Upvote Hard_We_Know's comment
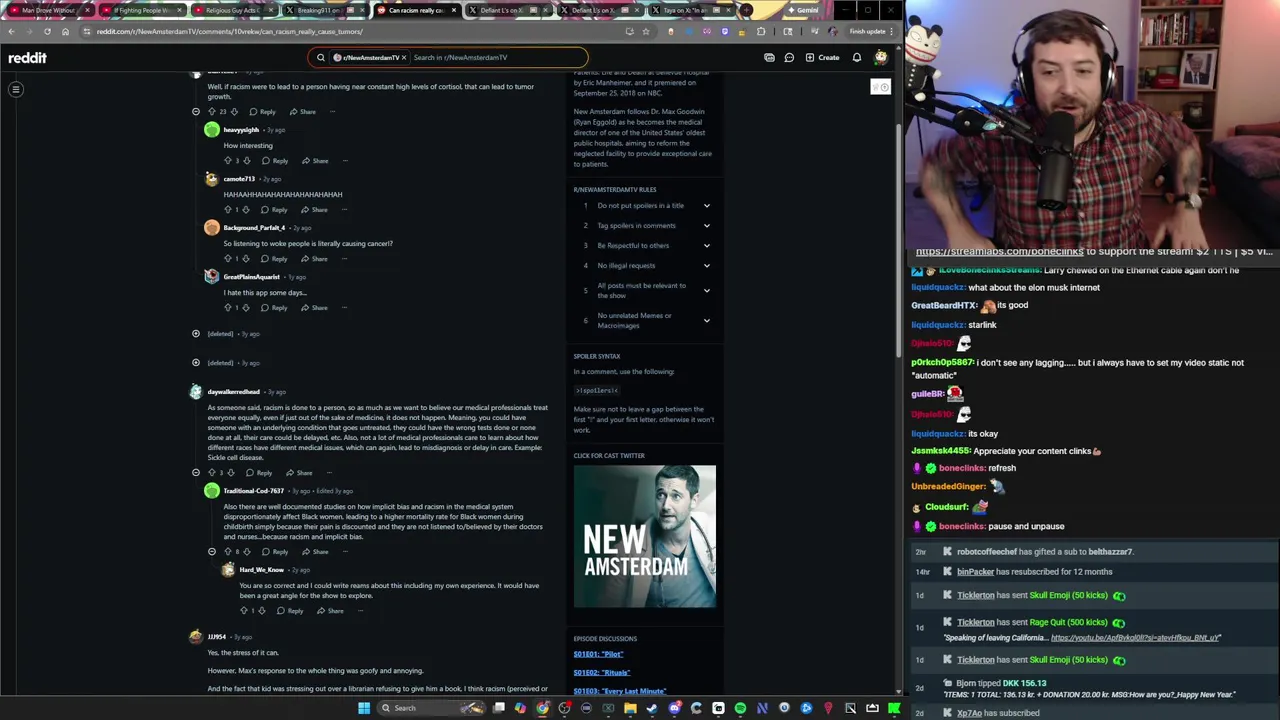1280x720 pixels. (243, 611)
